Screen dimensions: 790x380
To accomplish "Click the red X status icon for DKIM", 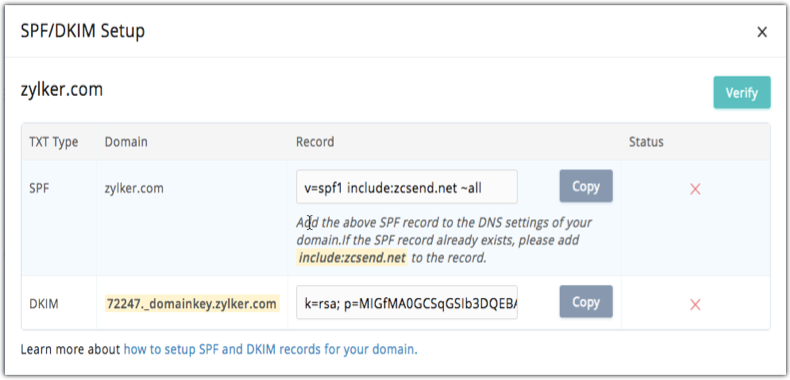I will point(695,304).
